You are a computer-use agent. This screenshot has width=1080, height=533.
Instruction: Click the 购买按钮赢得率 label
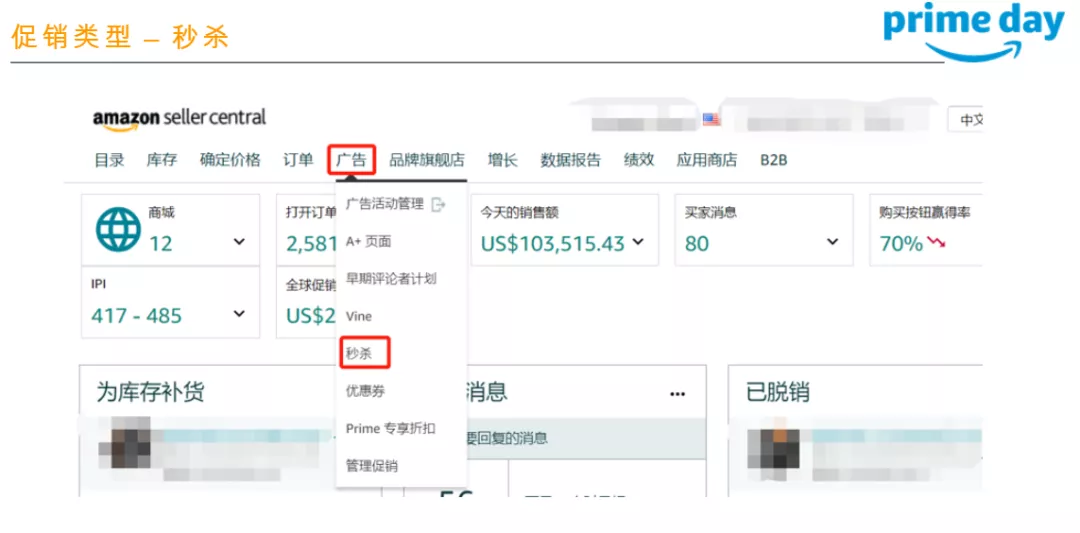[925, 213]
